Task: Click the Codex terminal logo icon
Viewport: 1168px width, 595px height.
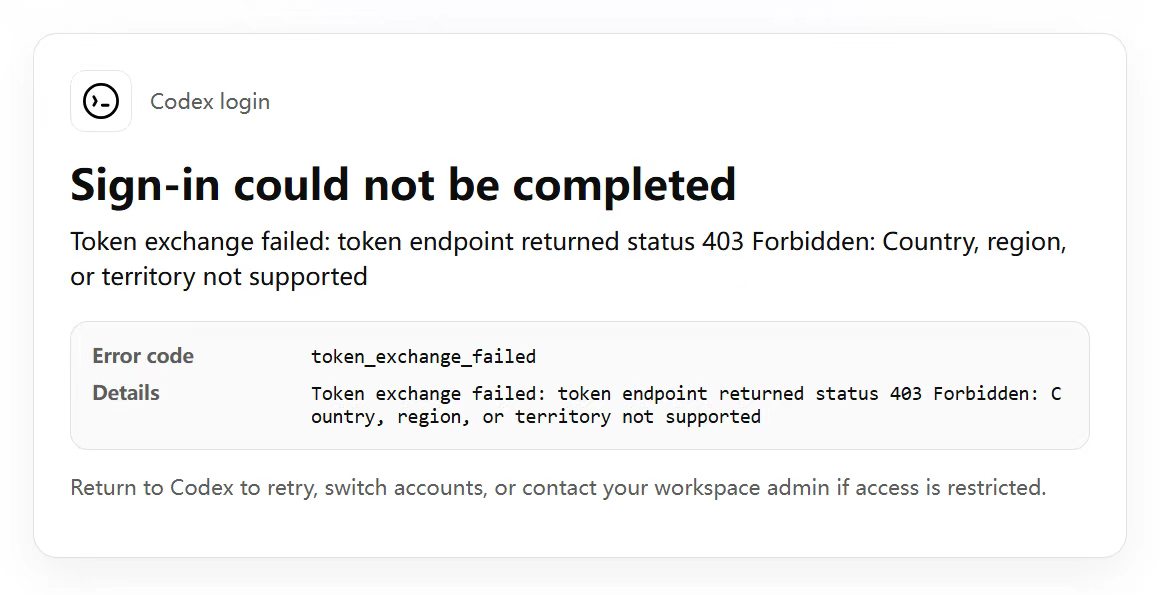Action: tap(101, 101)
